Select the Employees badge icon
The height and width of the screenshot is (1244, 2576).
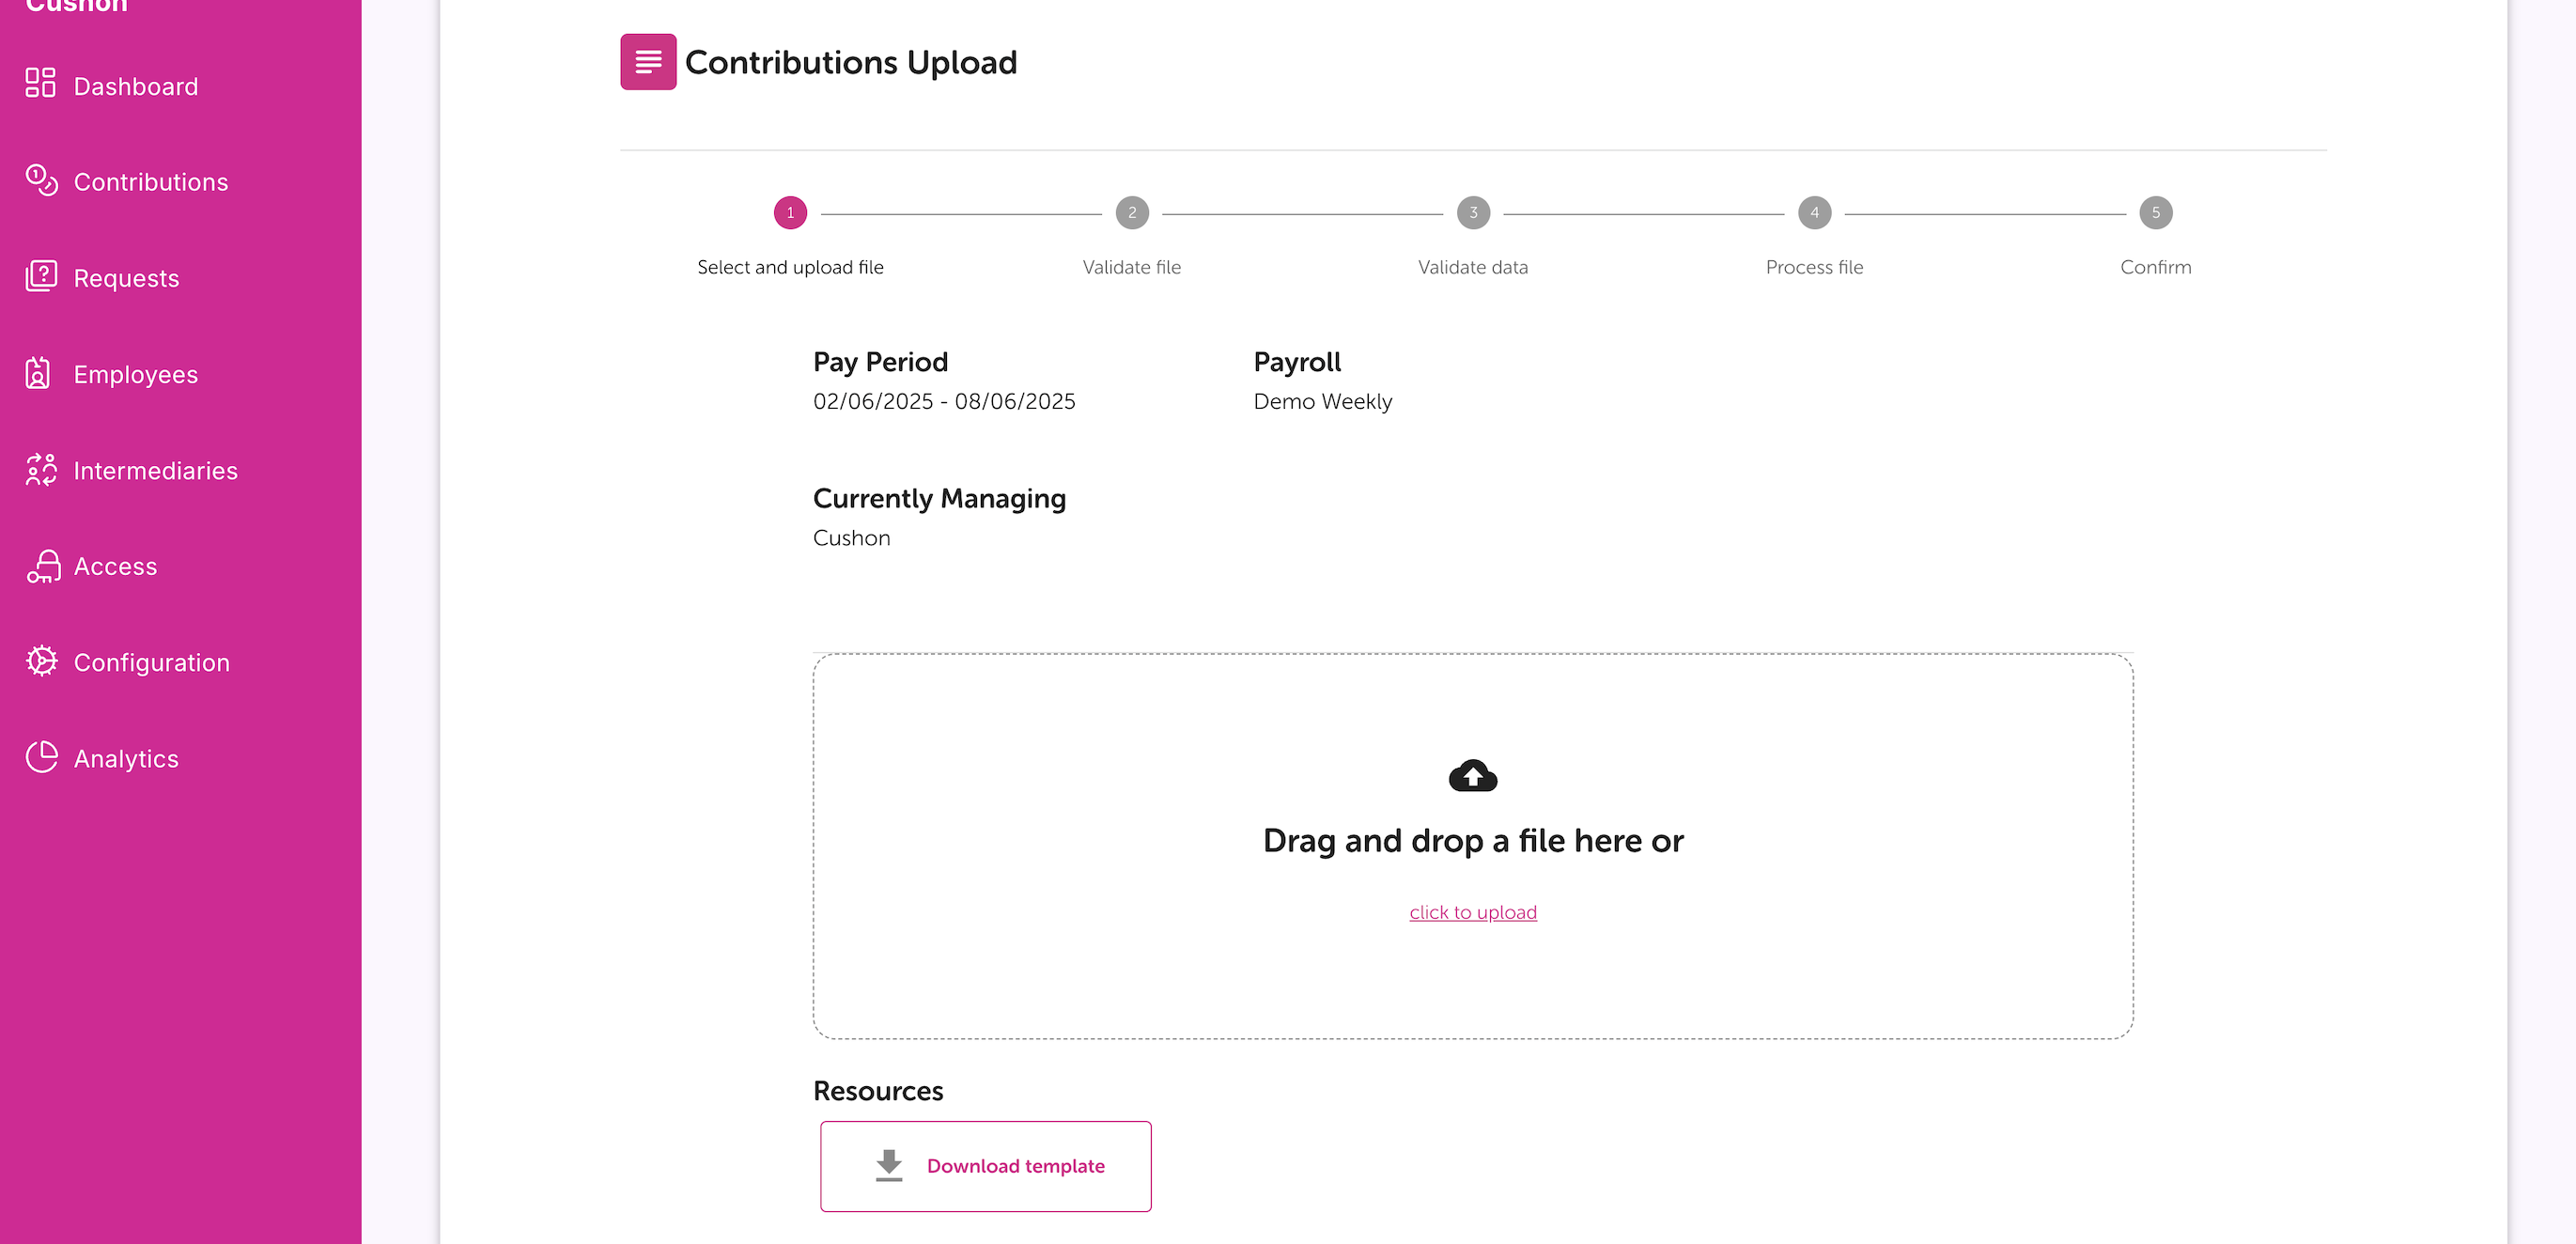38,373
